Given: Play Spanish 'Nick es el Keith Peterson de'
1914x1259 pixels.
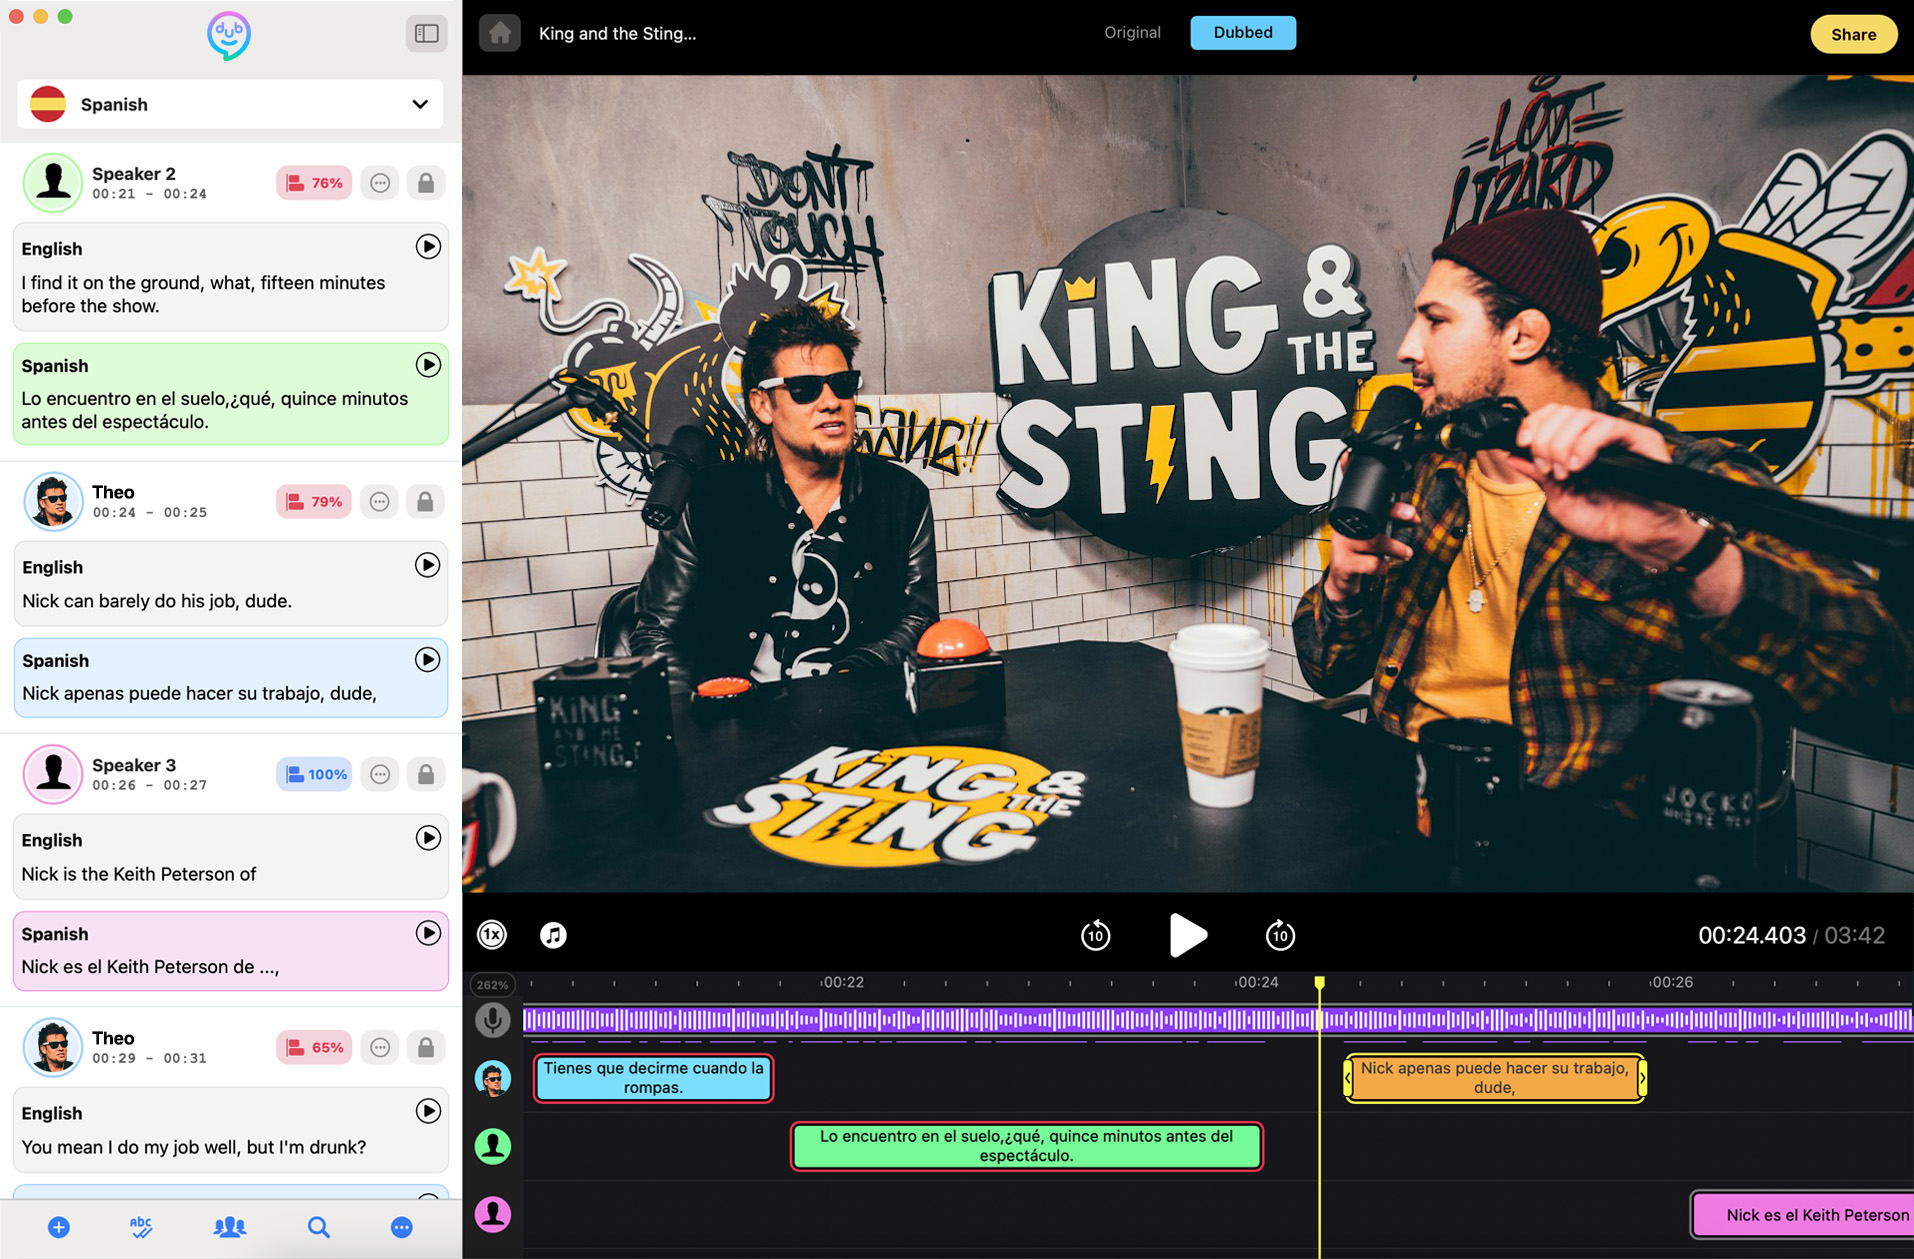Looking at the screenshot, I should pos(428,933).
